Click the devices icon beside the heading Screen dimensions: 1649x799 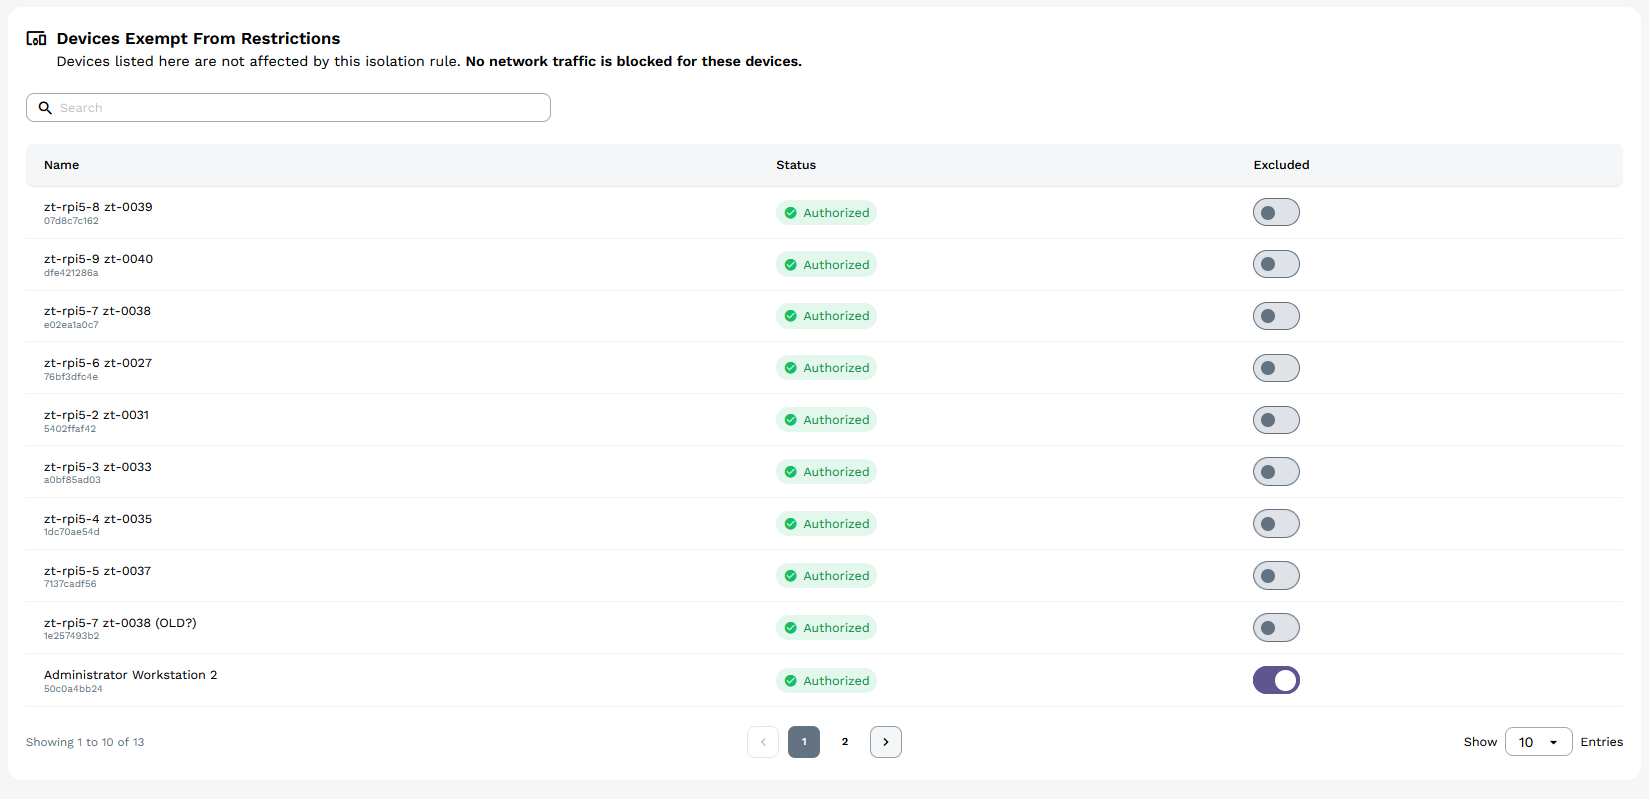pos(36,39)
